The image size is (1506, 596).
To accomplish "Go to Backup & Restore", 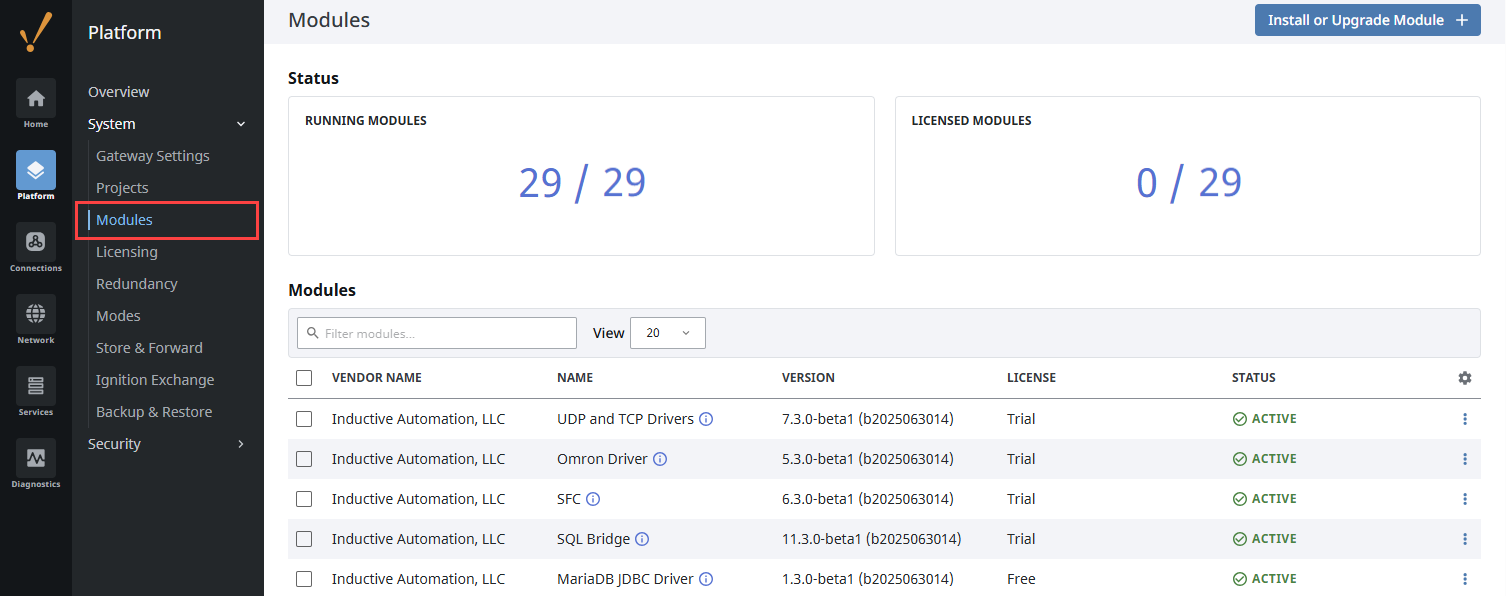I will tap(154, 412).
